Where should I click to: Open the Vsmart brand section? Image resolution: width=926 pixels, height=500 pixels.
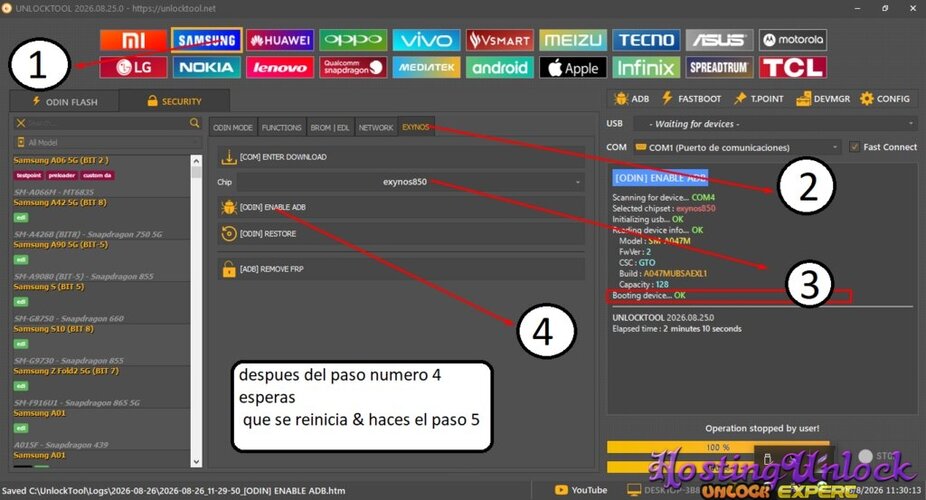[x=500, y=40]
